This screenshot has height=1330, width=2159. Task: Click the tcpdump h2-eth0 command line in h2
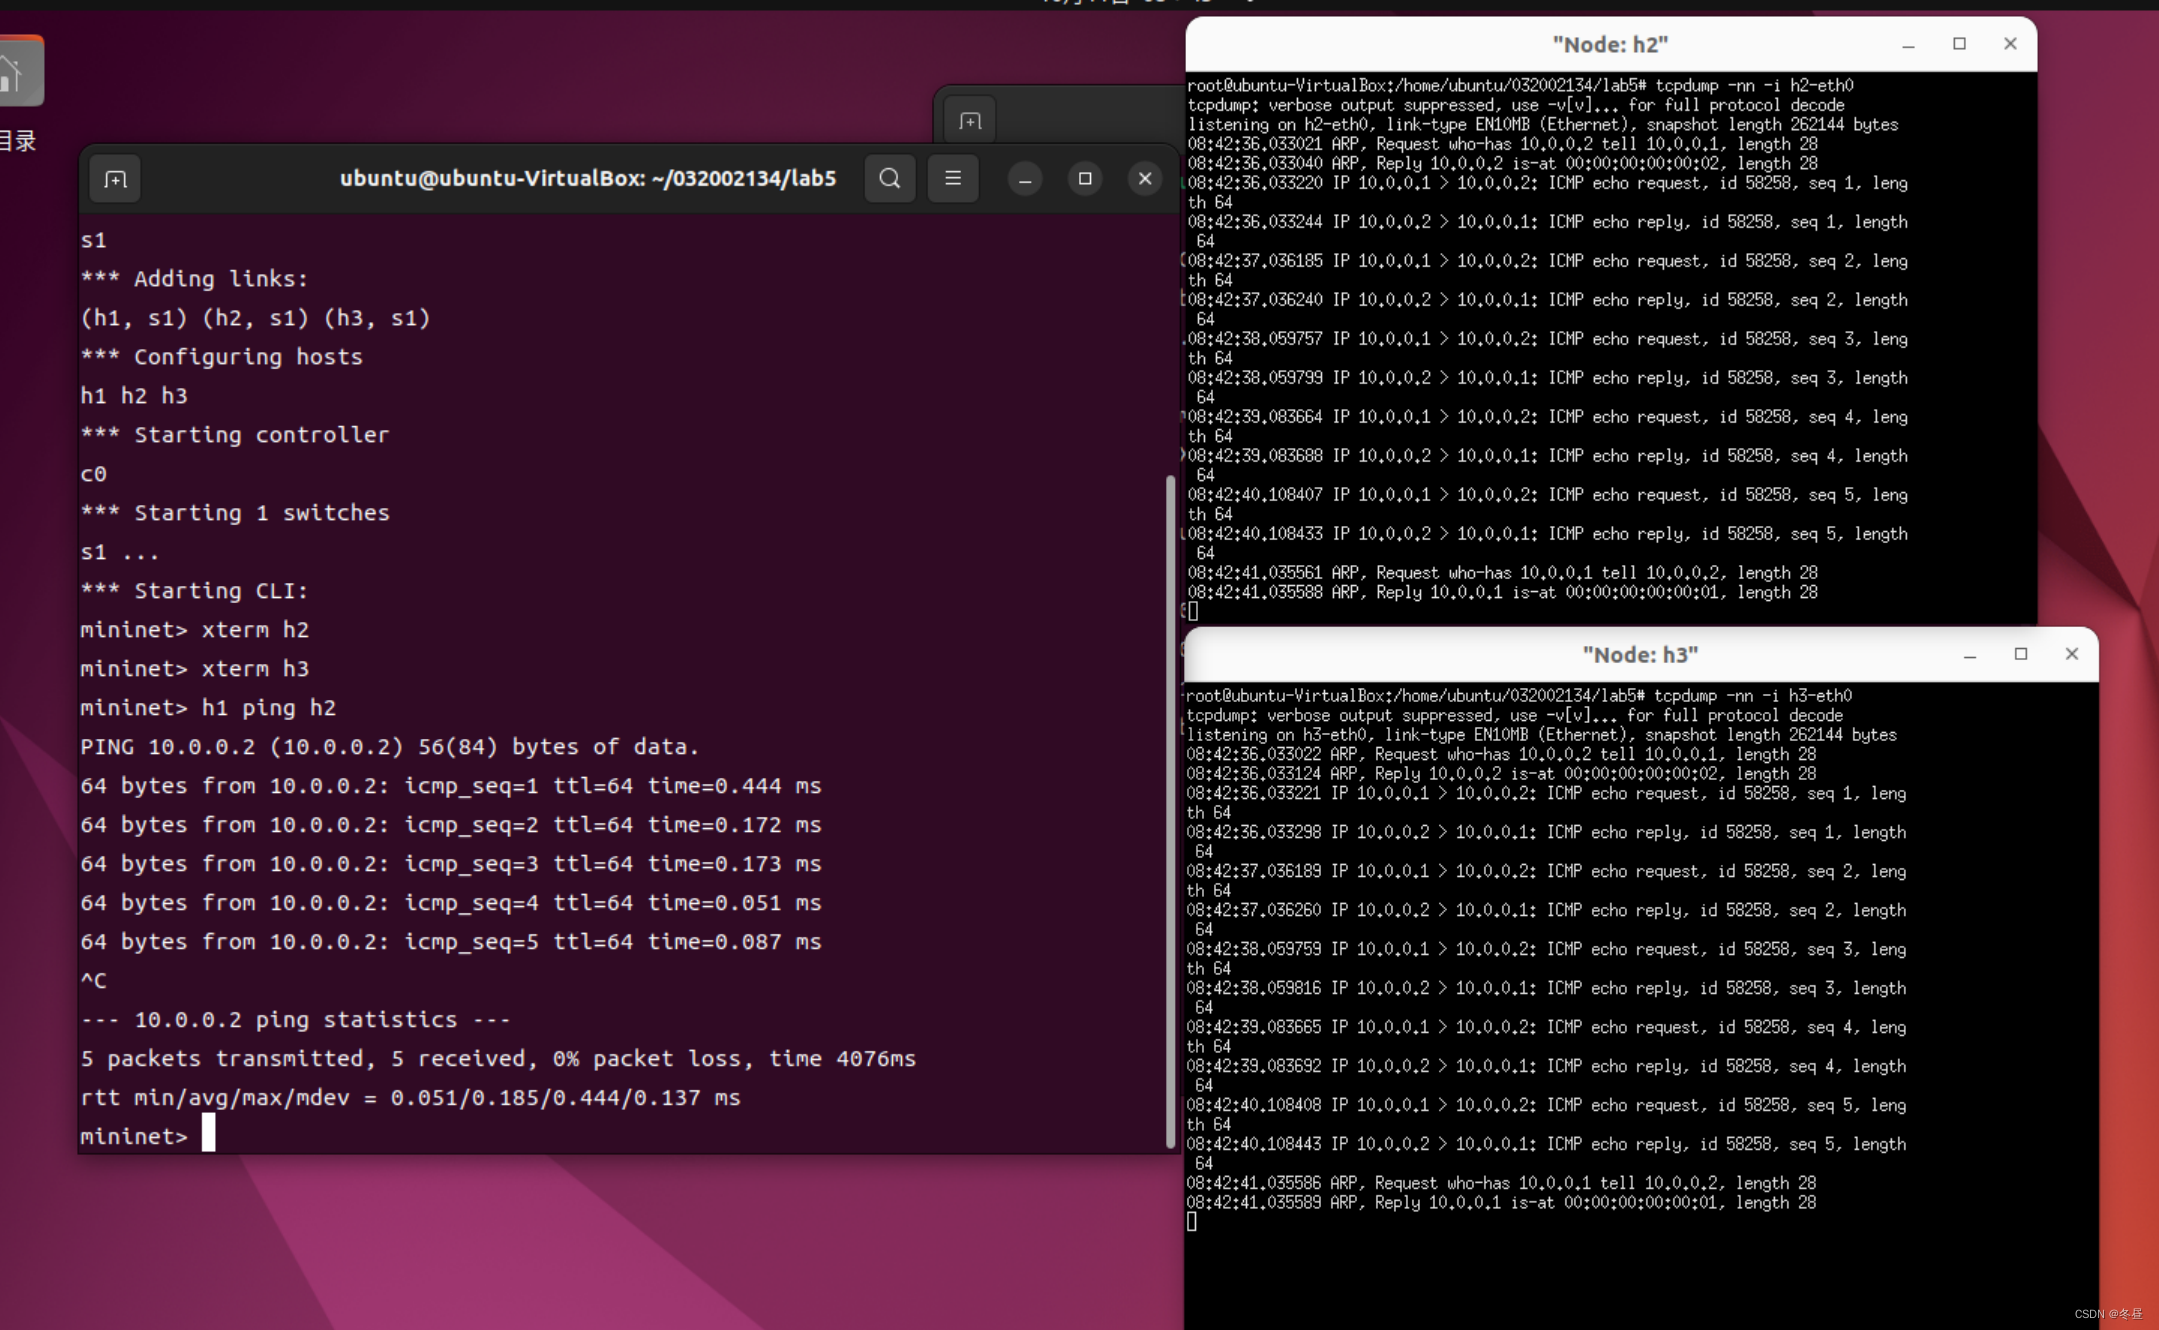(x=1521, y=86)
